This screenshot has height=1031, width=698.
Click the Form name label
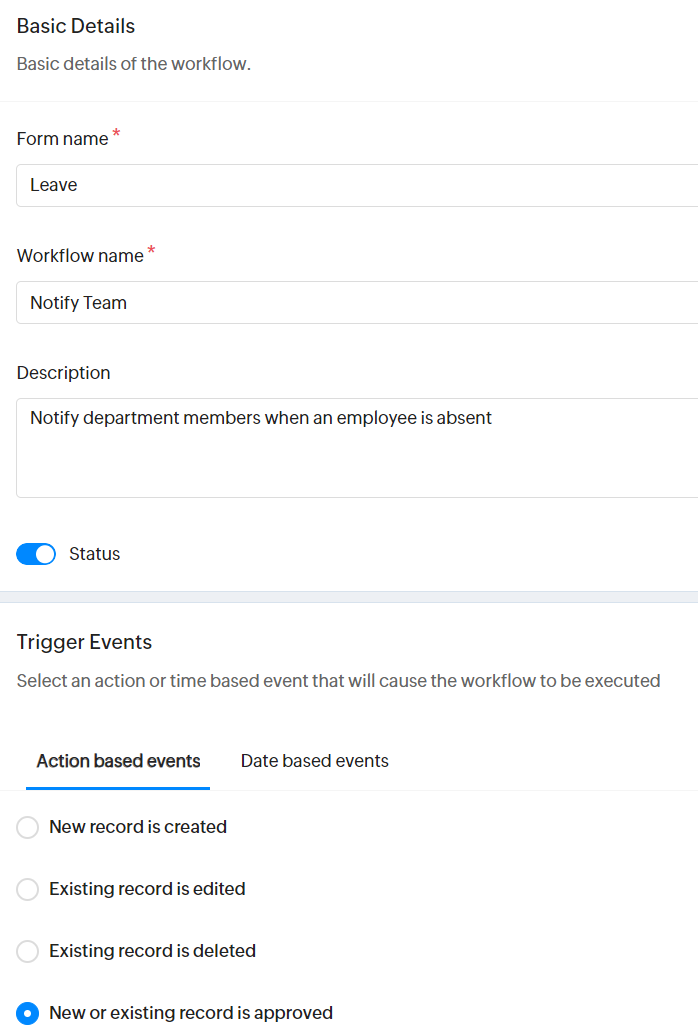pos(62,139)
